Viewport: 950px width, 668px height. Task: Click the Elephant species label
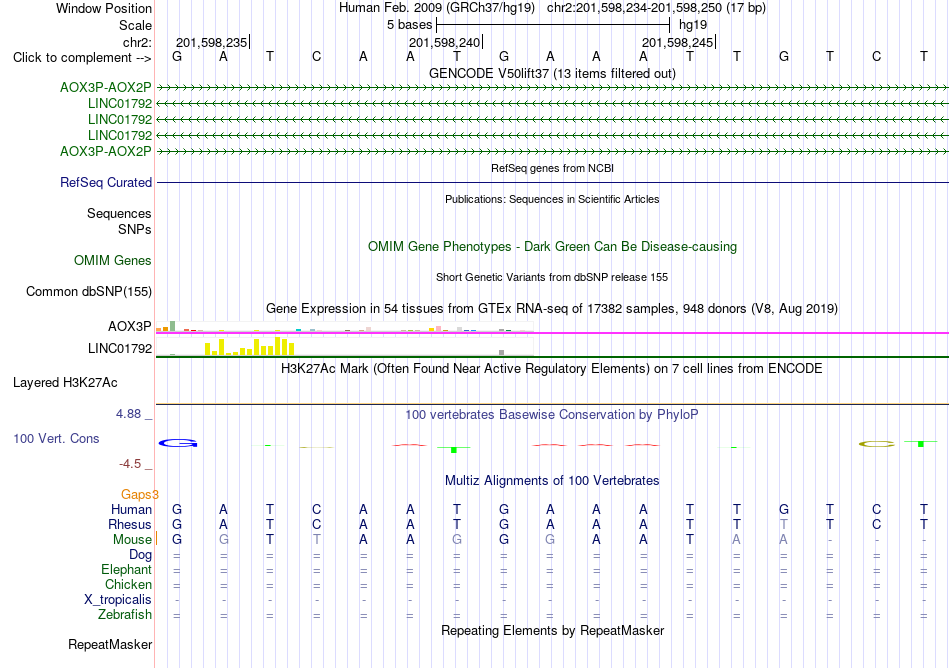click(x=126, y=570)
